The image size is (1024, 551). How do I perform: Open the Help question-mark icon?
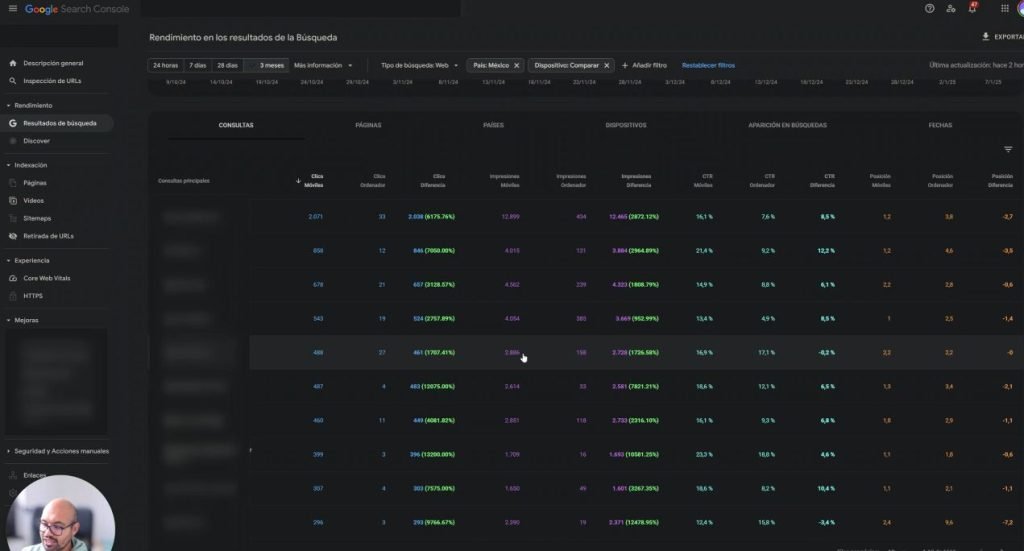coord(929,8)
